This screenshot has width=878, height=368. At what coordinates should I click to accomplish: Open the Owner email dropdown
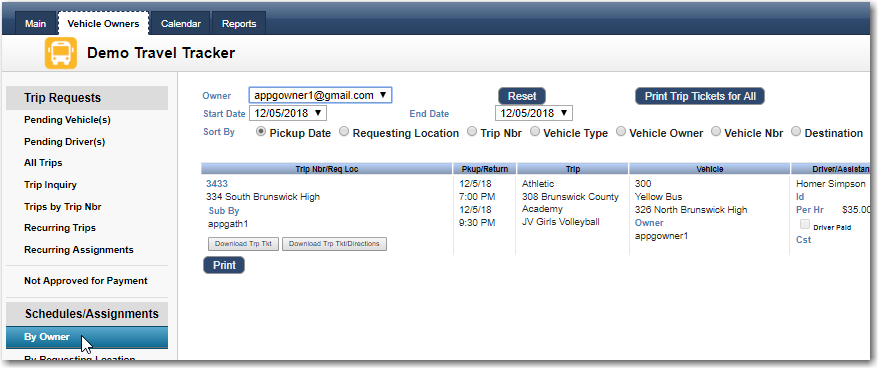(x=320, y=95)
